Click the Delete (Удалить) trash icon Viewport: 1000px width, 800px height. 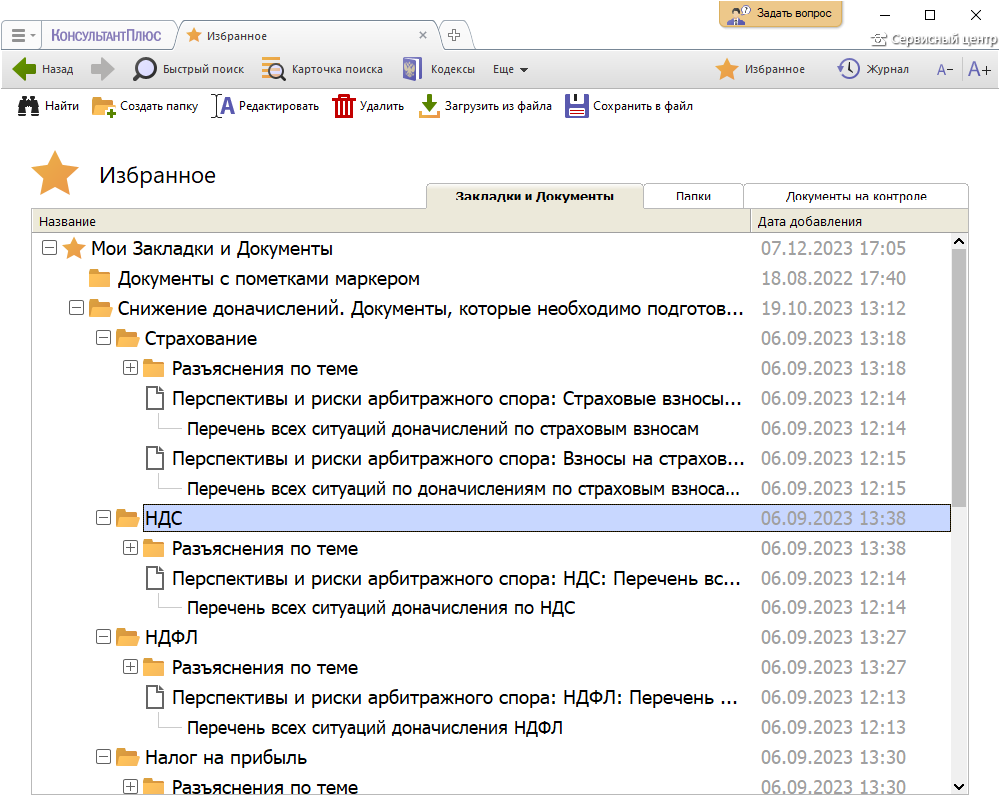coord(344,106)
